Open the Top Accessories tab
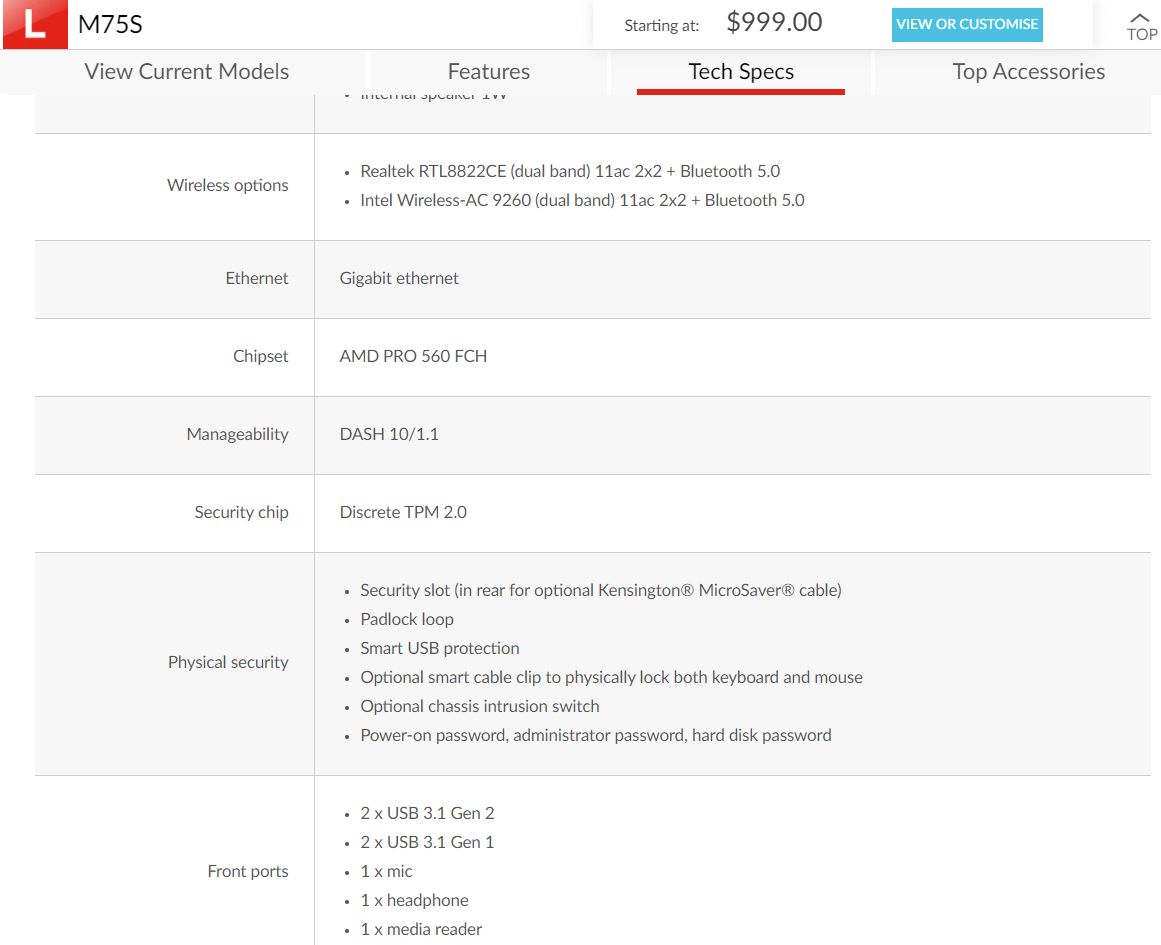 [x=1028, y=72]
